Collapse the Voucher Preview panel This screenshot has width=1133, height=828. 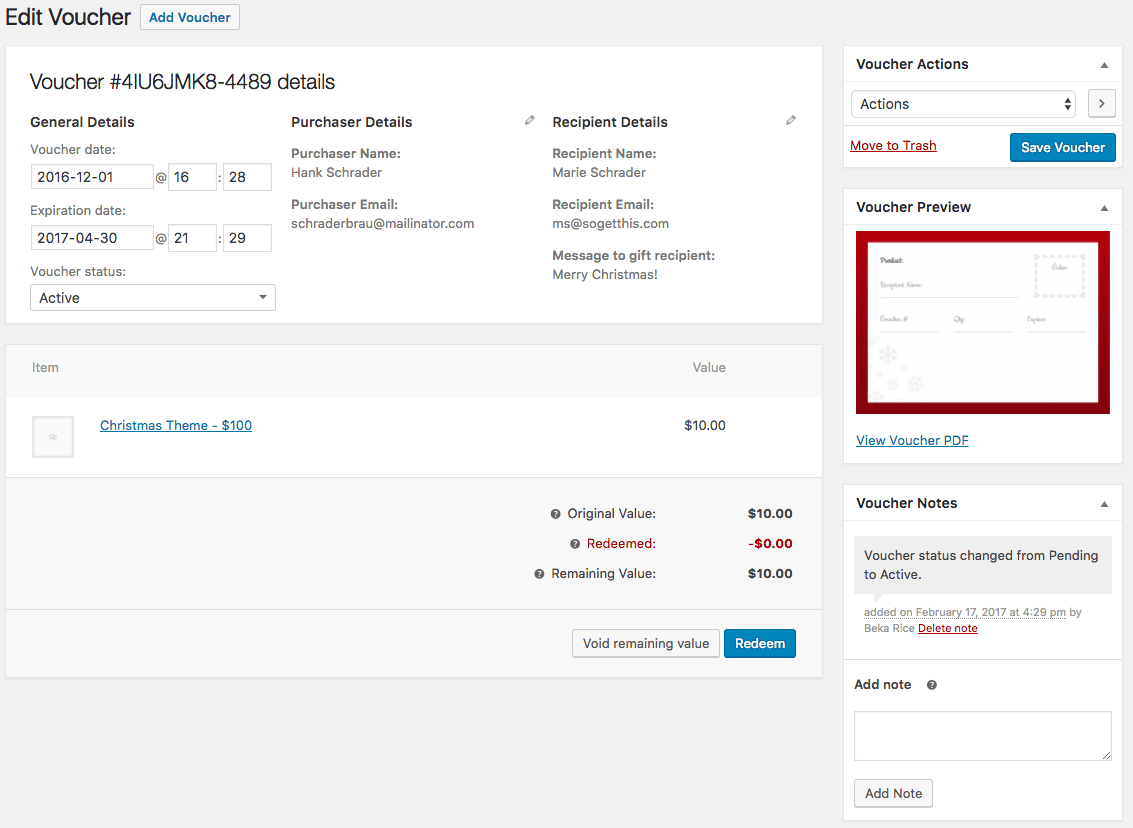[x=1104, y=207]
